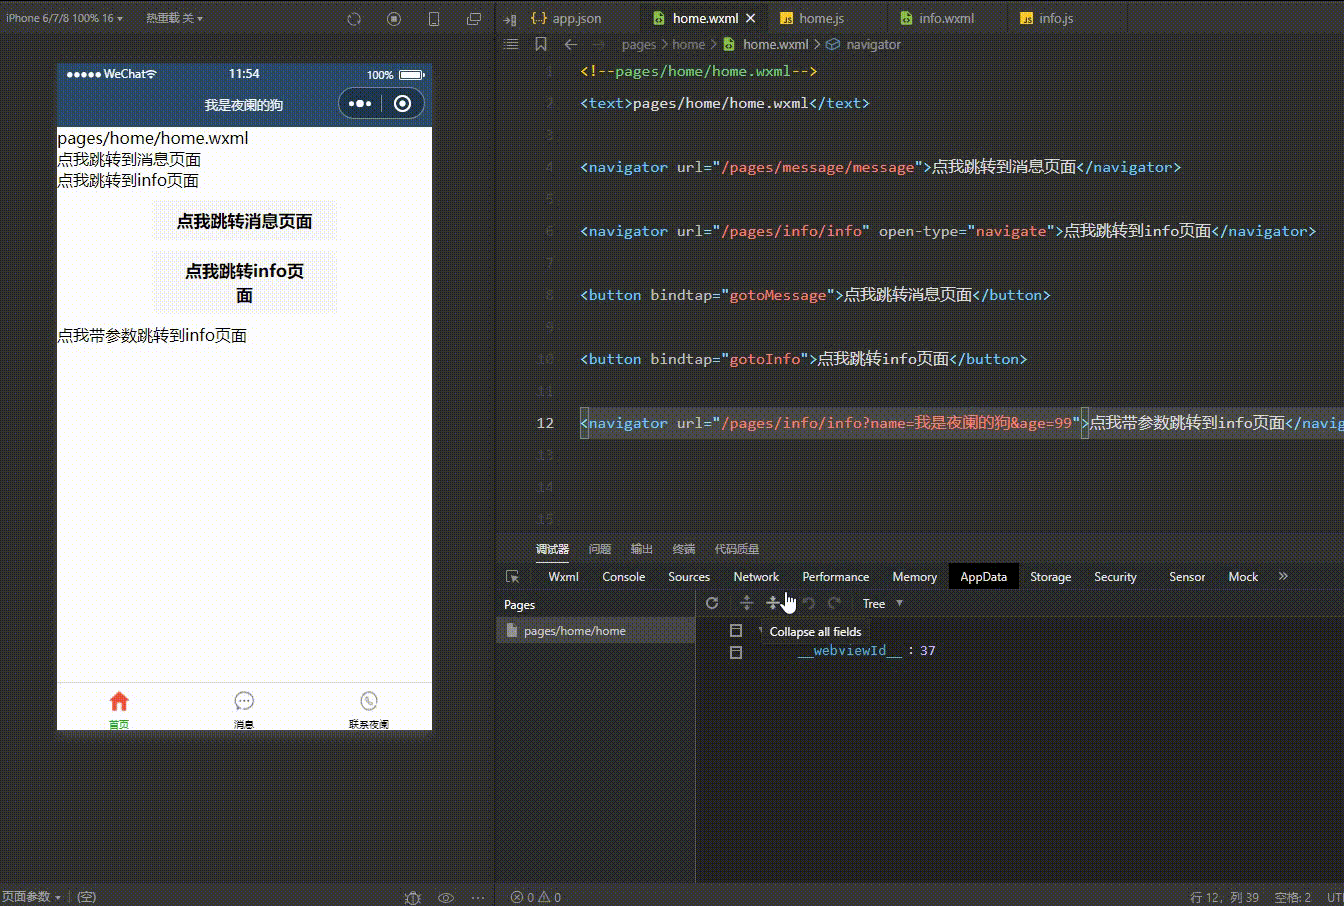The height and width of the screenshot is (906, 1344).
Task: Tap the 点我跳转消息页面 button in the simulator
Action: [x=244, y=221]
